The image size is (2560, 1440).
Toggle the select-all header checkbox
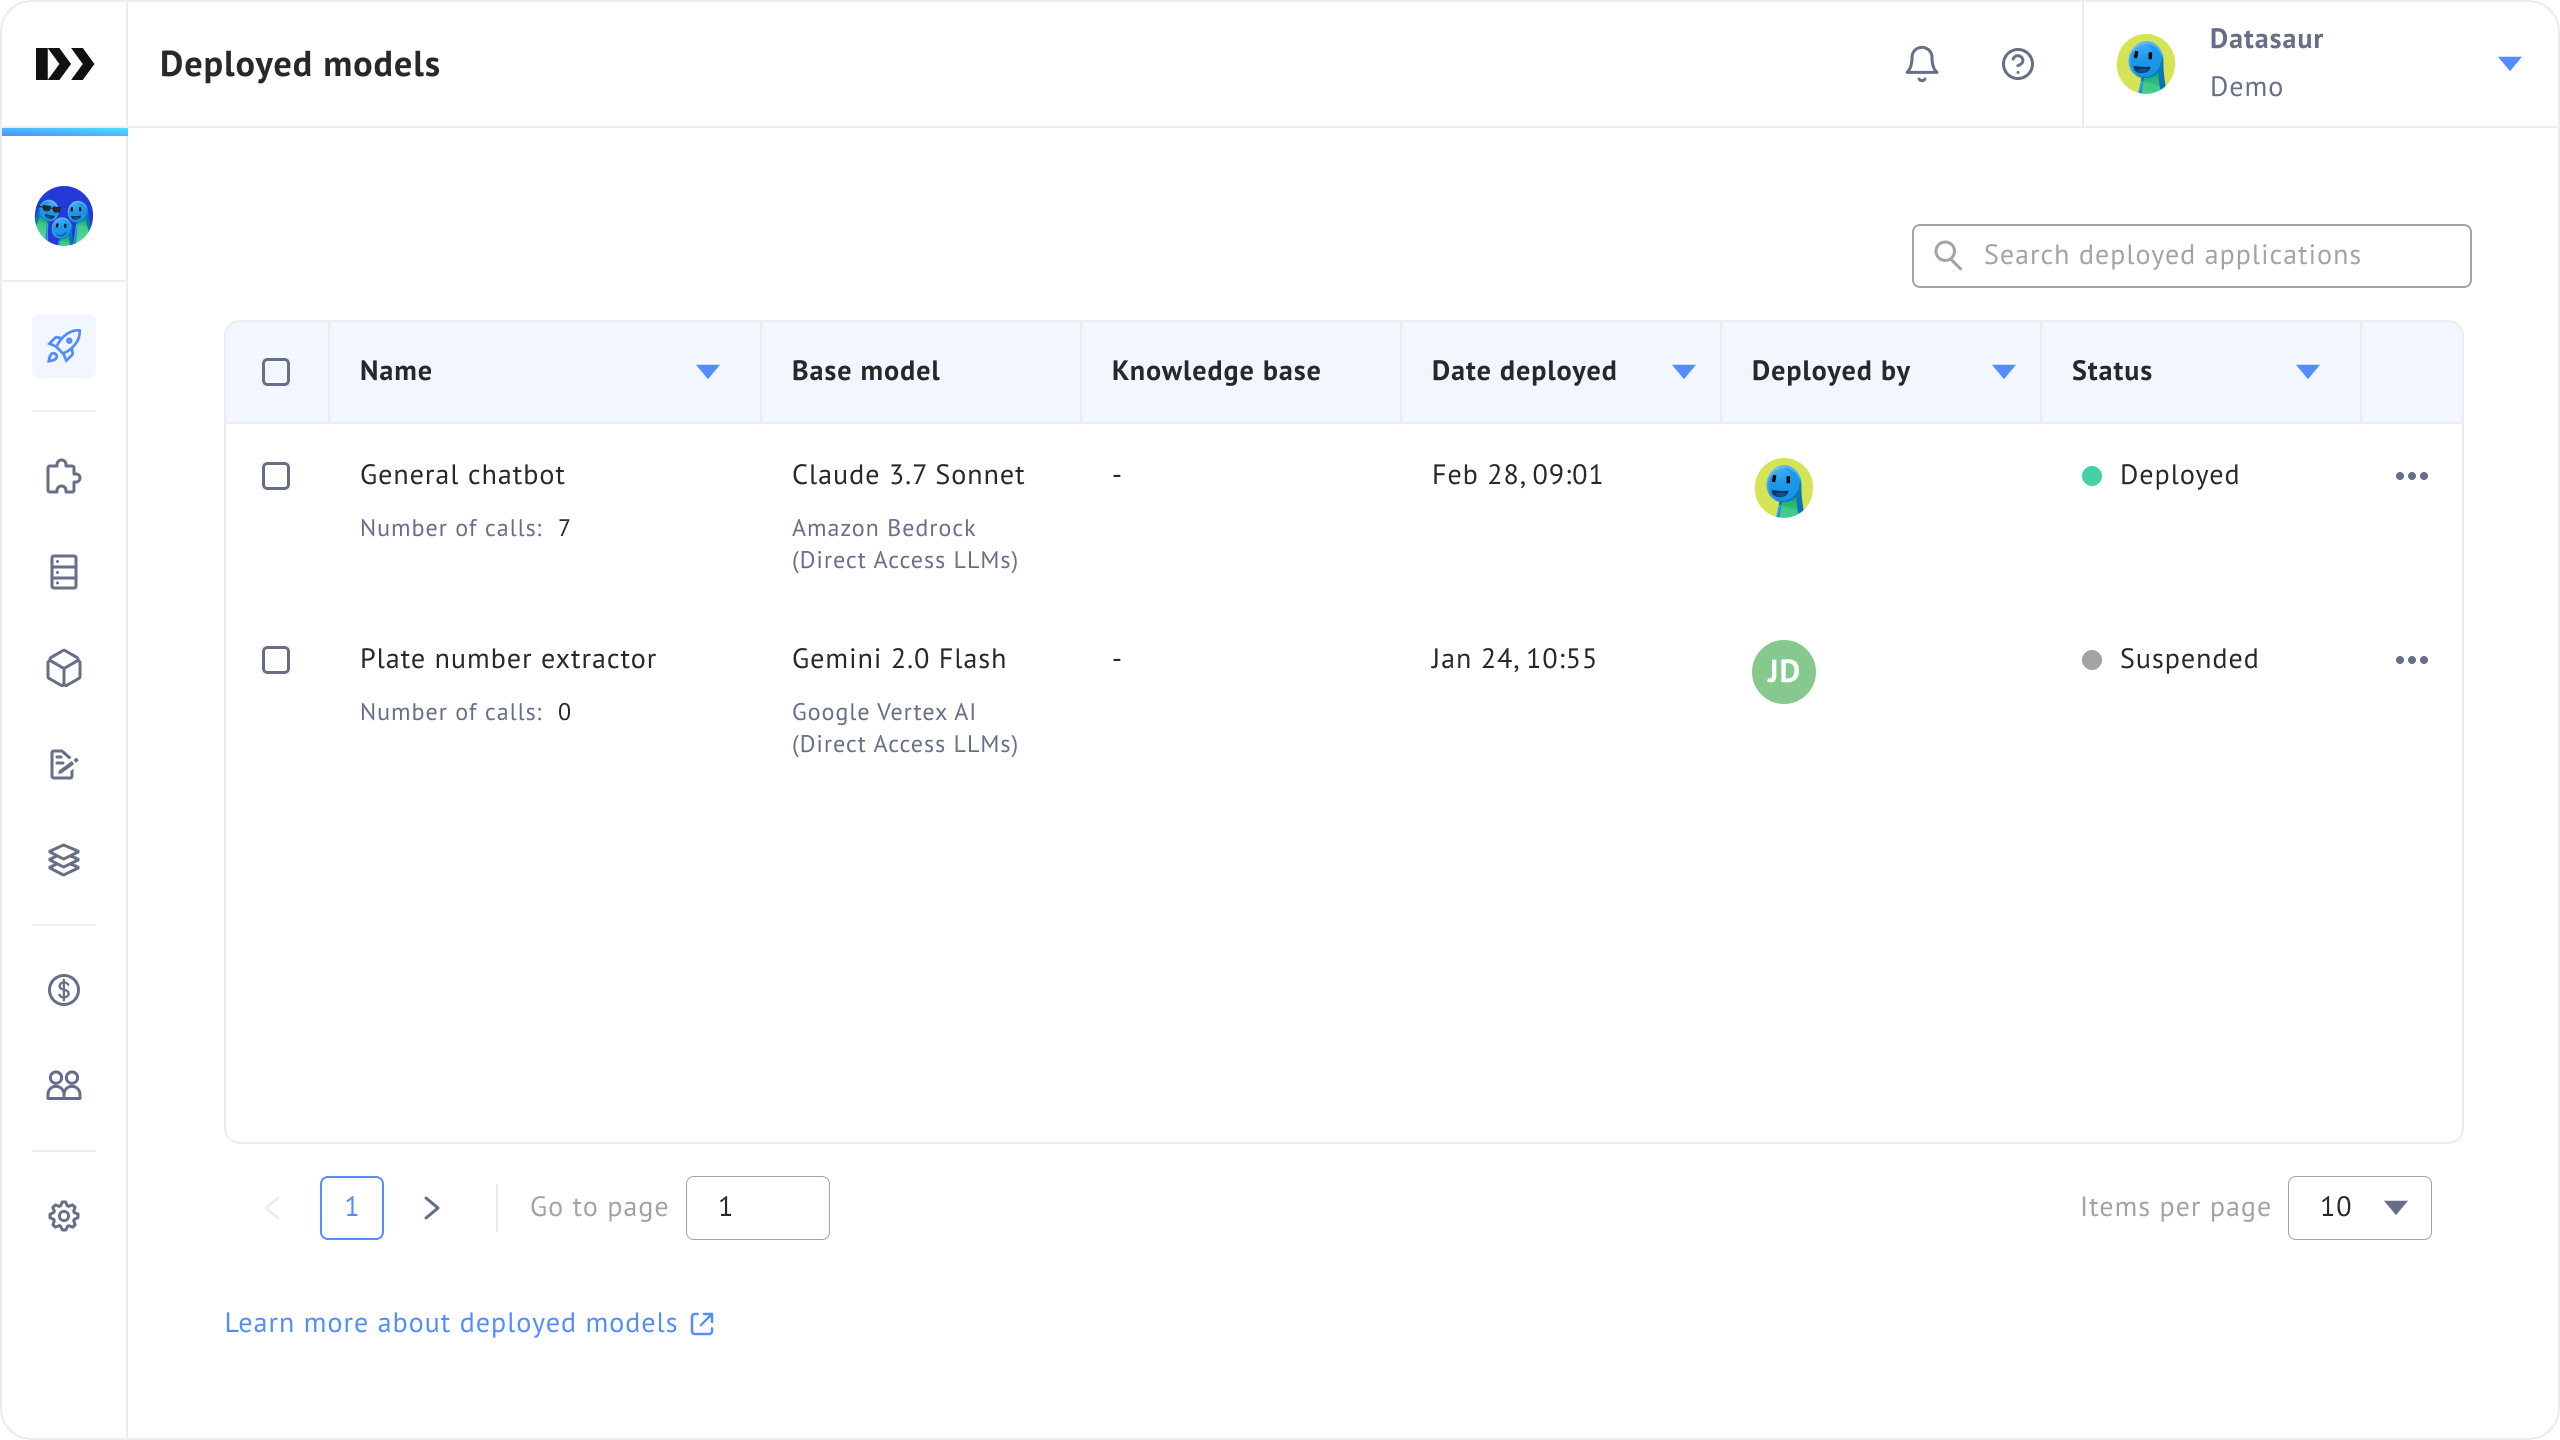(x=276, y=372)
